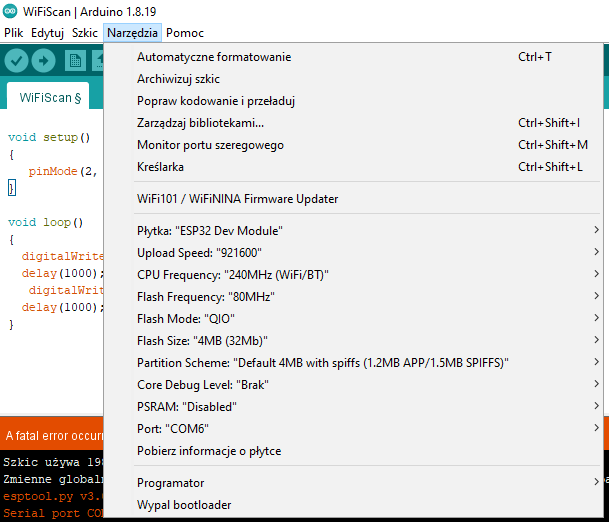The image size is (609, 522).
Task: Click the Upload arrow toolbar icon
Action: tap(44, 61)
